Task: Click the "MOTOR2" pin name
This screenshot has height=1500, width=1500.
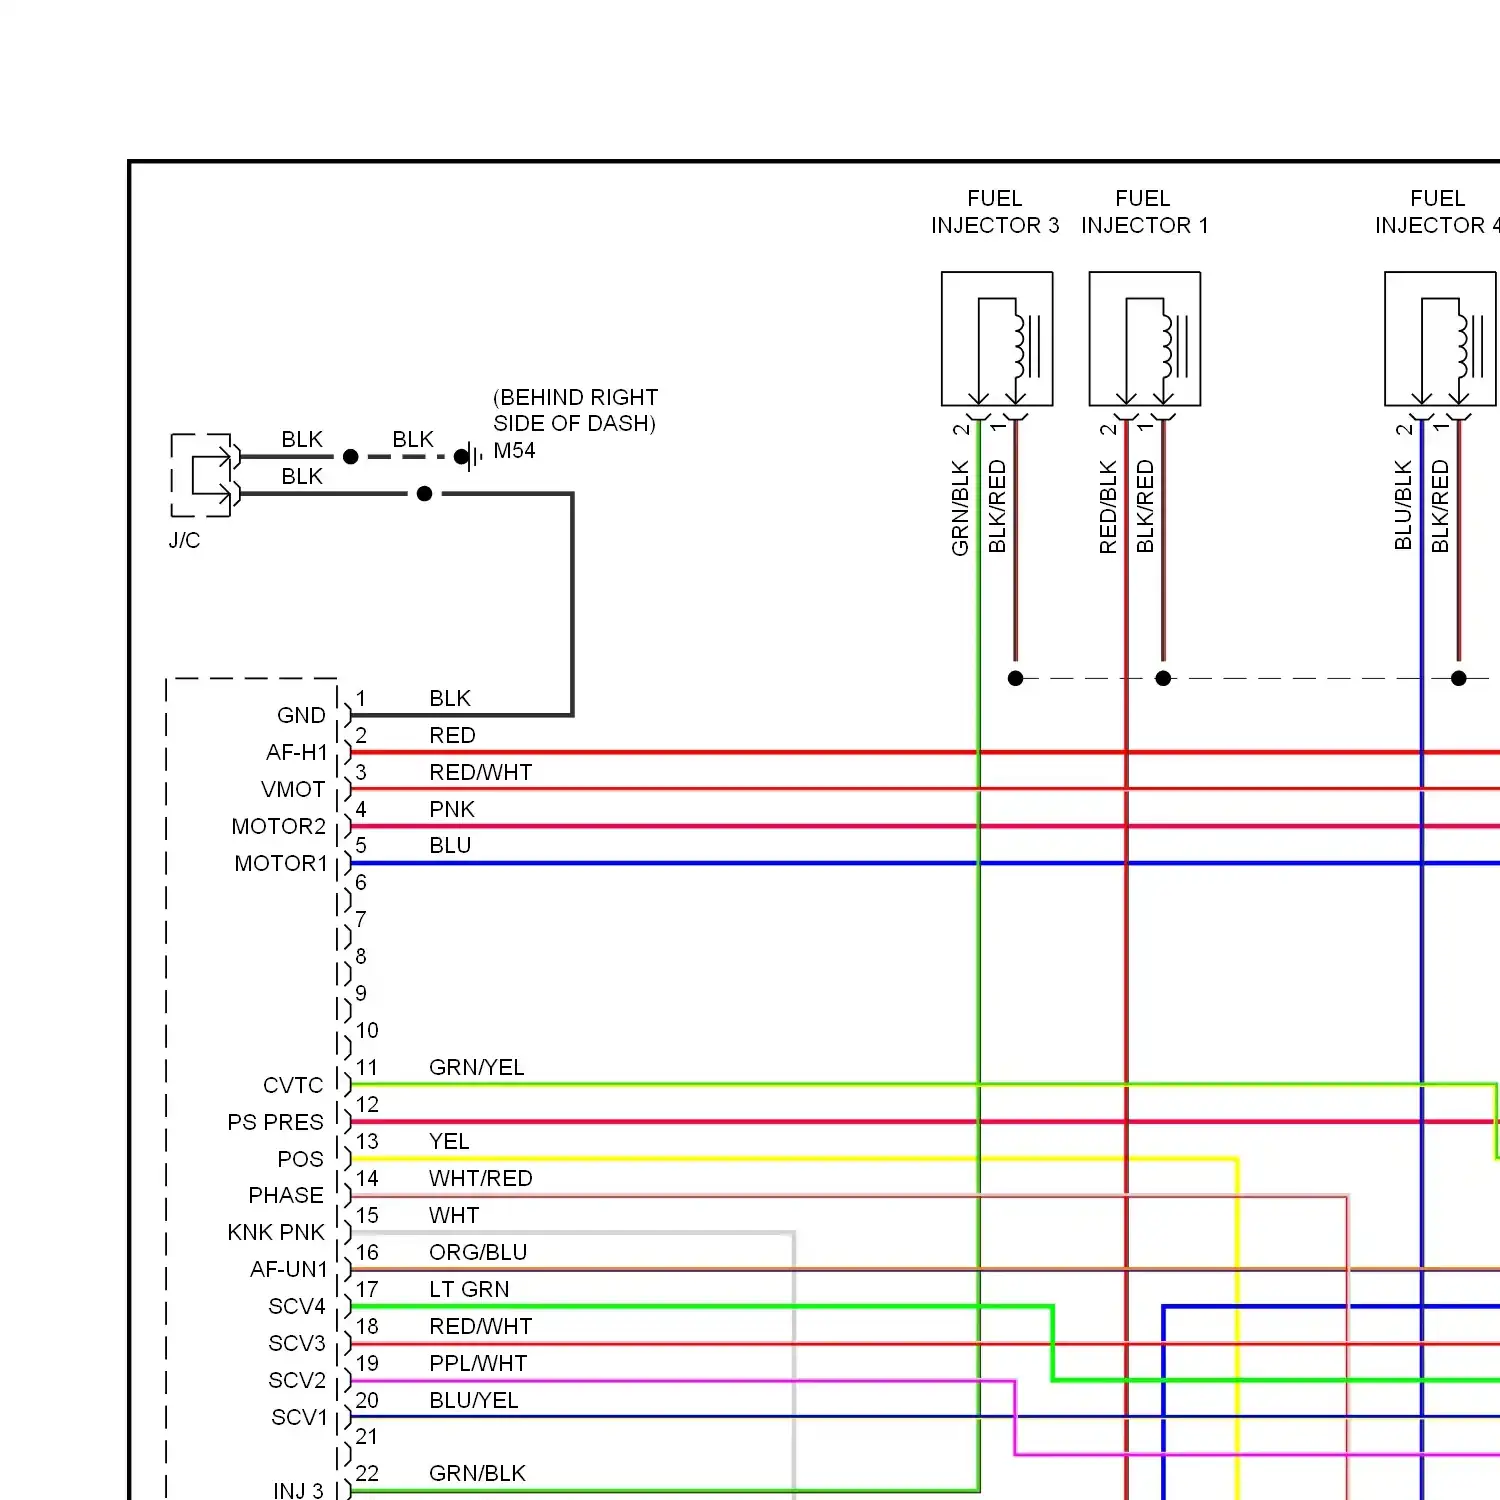Action: click(278, 827)
